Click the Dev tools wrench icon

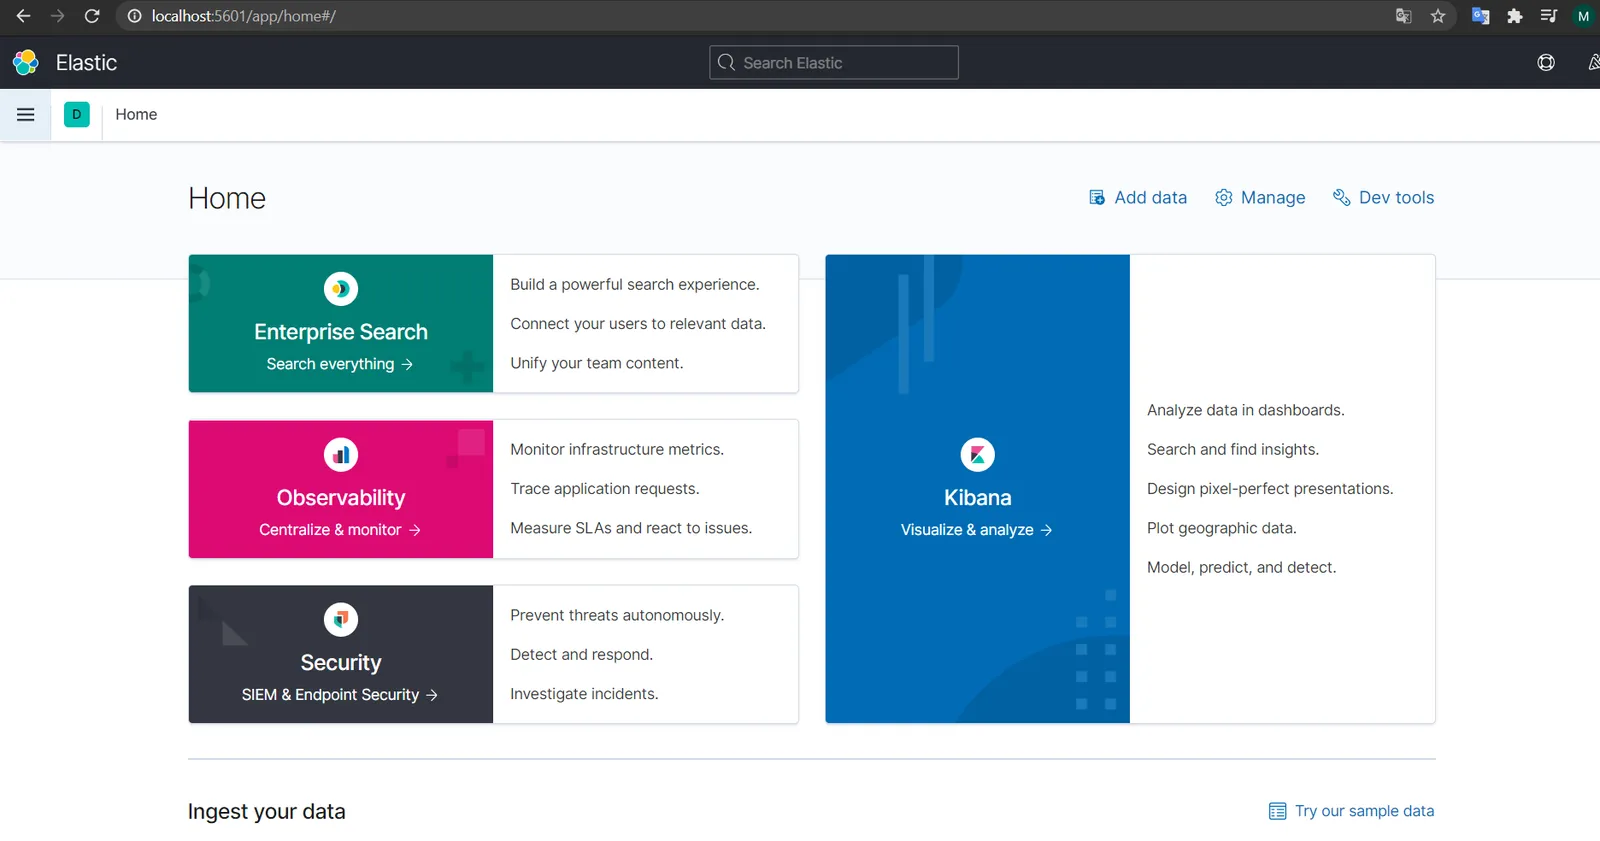coord(1342,197)
